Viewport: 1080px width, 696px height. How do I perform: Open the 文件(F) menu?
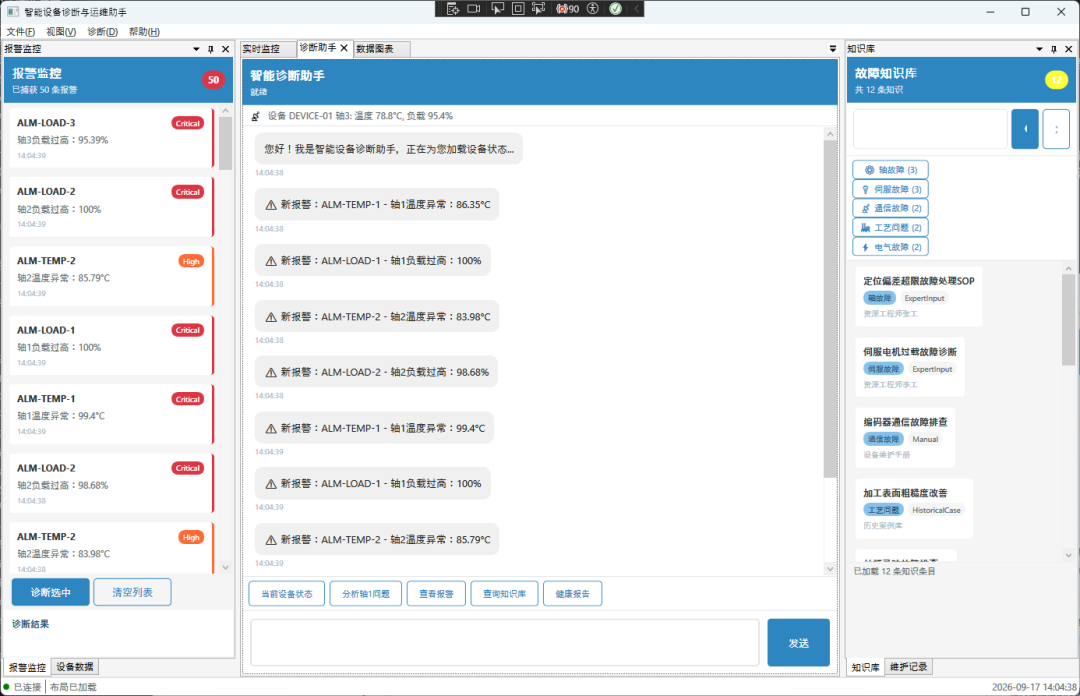21,32
